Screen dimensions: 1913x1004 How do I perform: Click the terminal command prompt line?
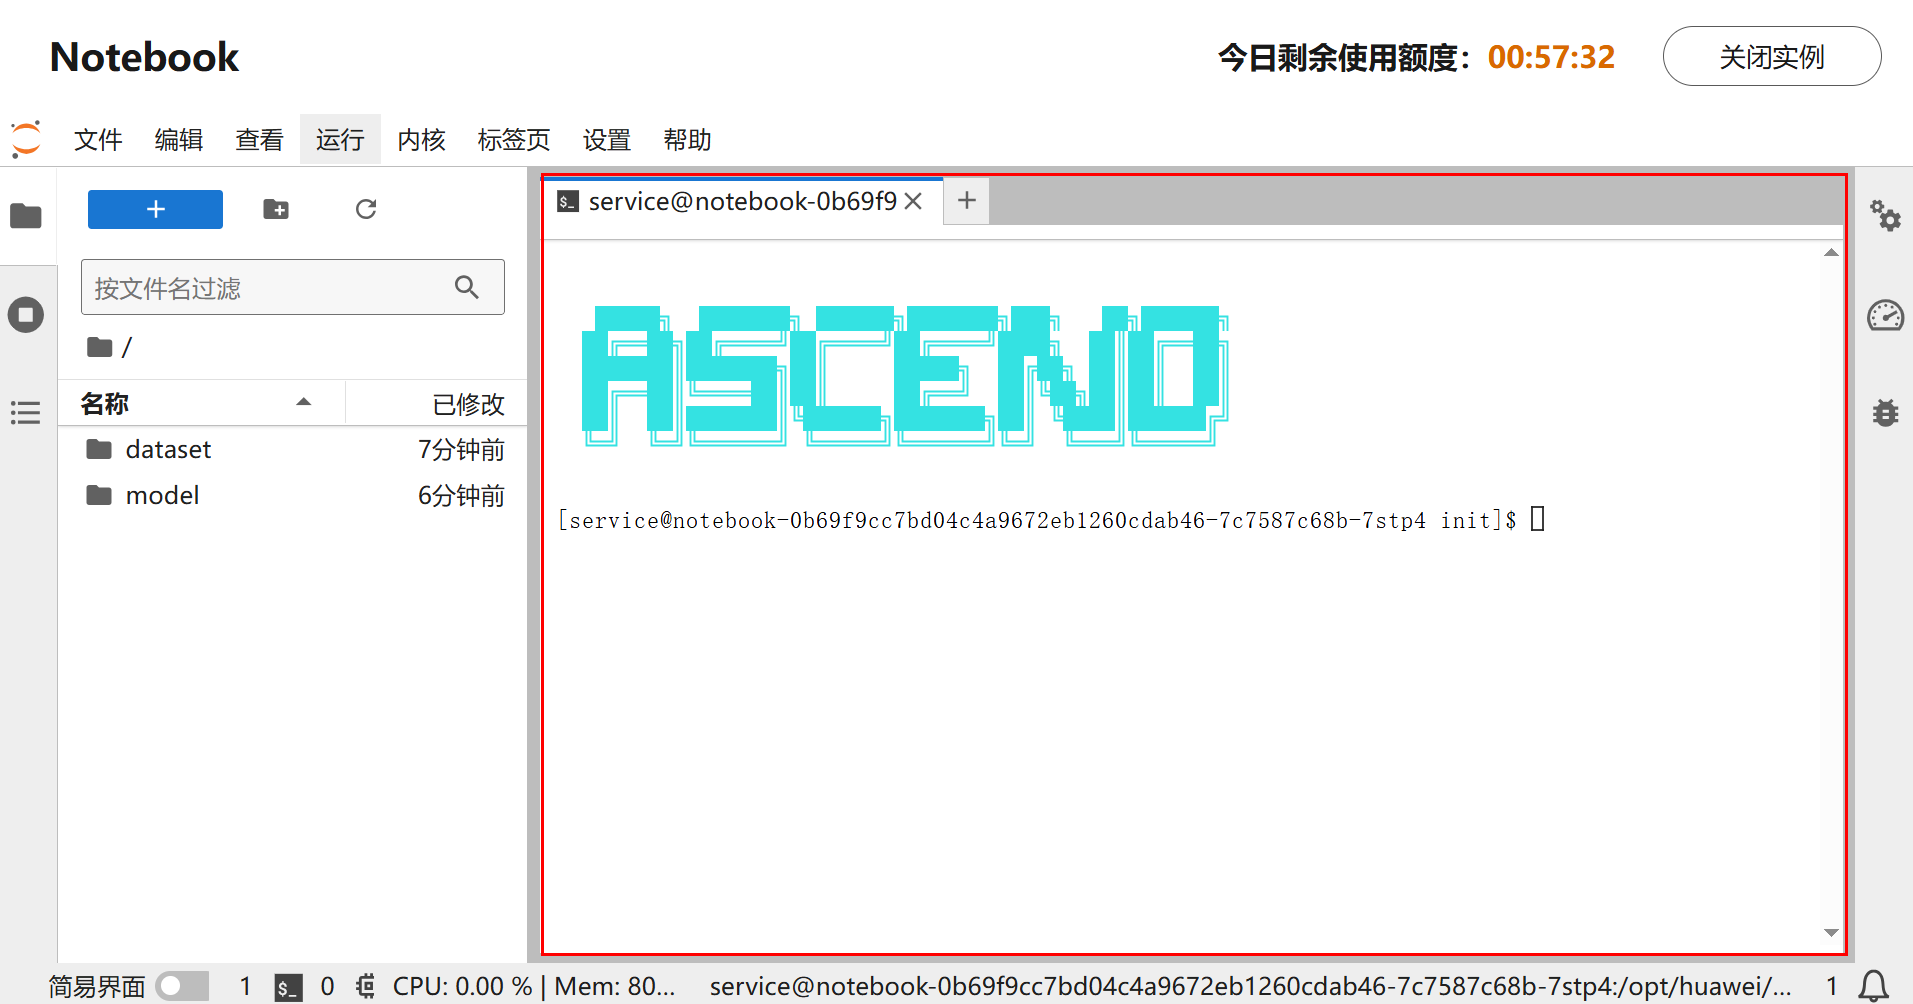coord(1050,520)
